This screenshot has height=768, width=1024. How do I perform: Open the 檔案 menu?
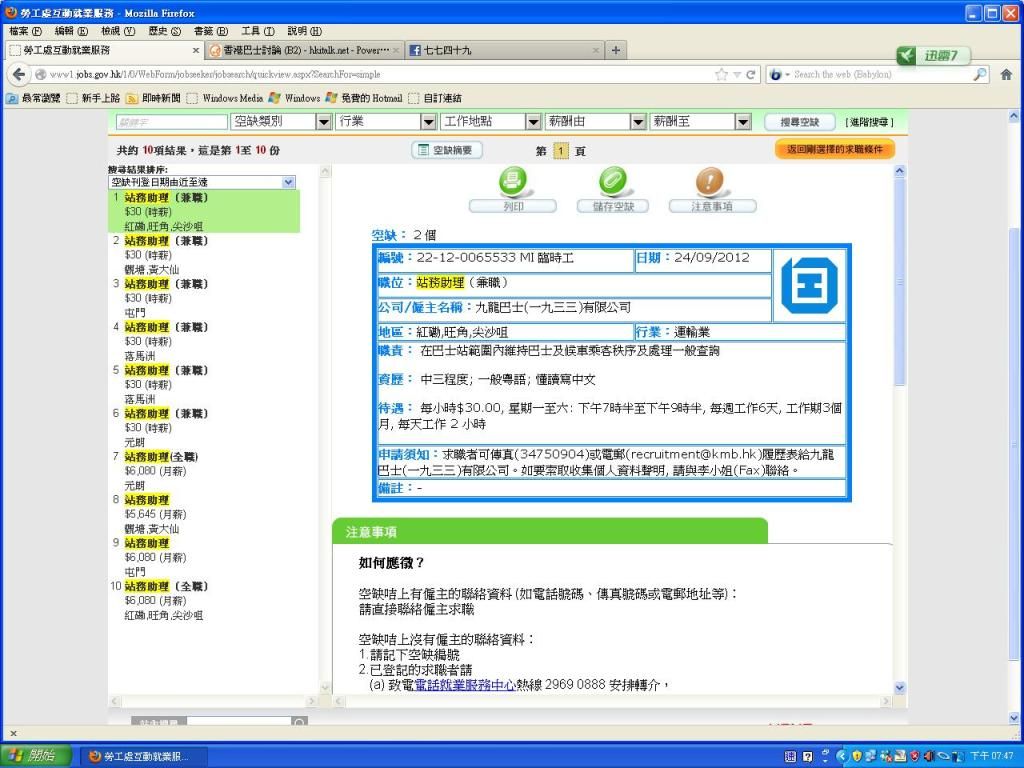25,31
